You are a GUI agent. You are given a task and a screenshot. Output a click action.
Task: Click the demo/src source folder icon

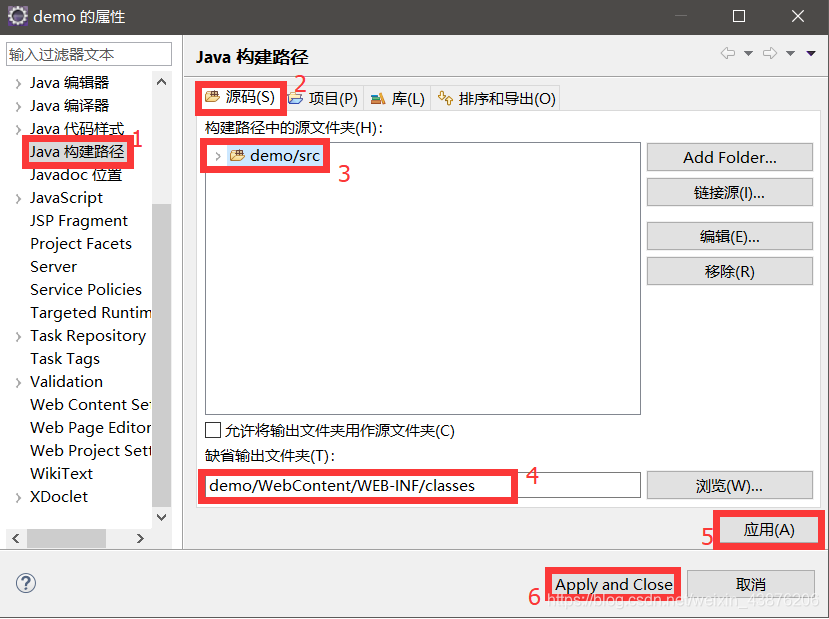point(237,155)
